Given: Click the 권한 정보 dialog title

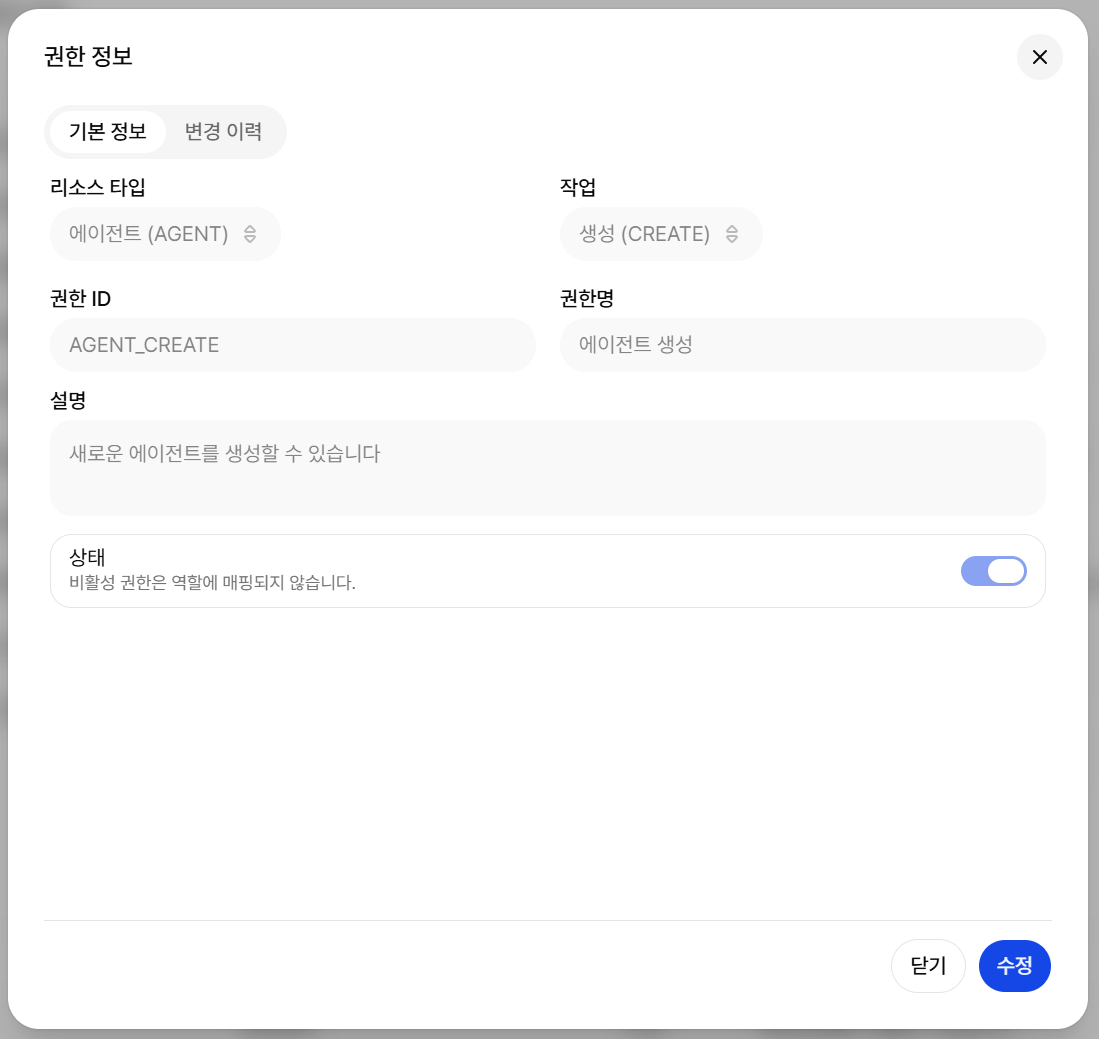Looking at the screenshot, I should pos(88,56).
